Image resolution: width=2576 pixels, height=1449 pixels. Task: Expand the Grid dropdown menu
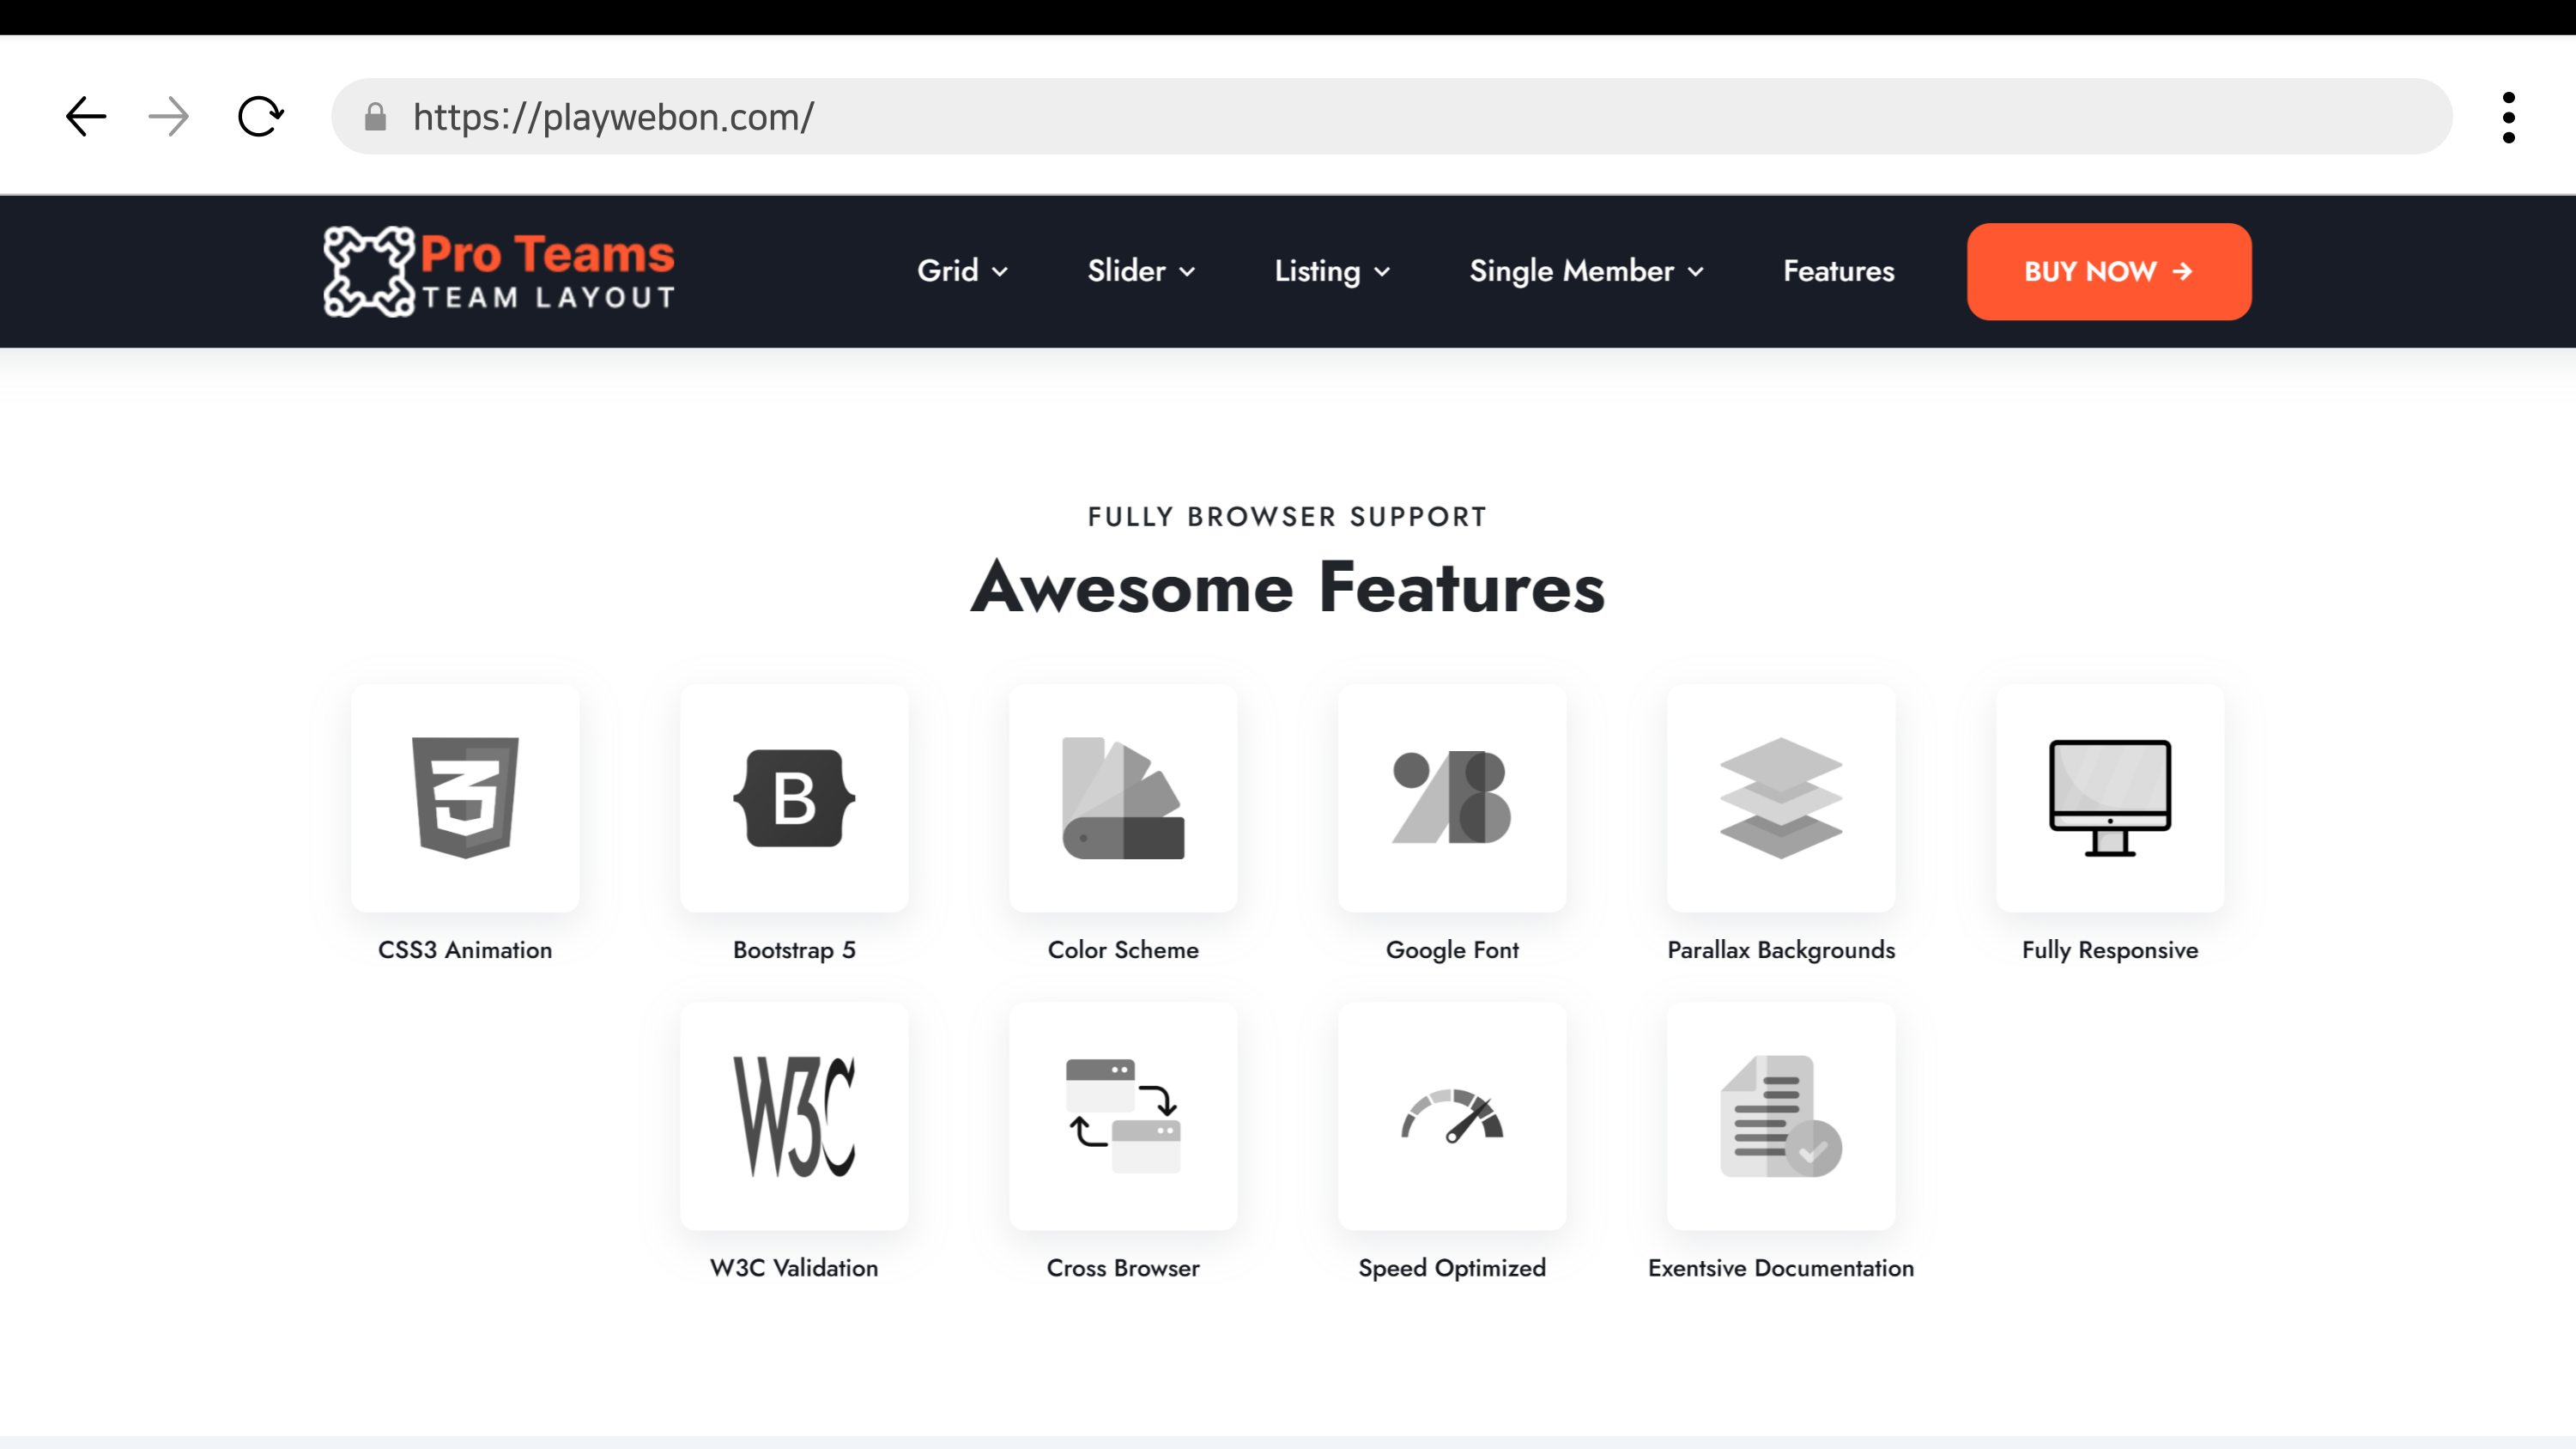coord(962,271)
